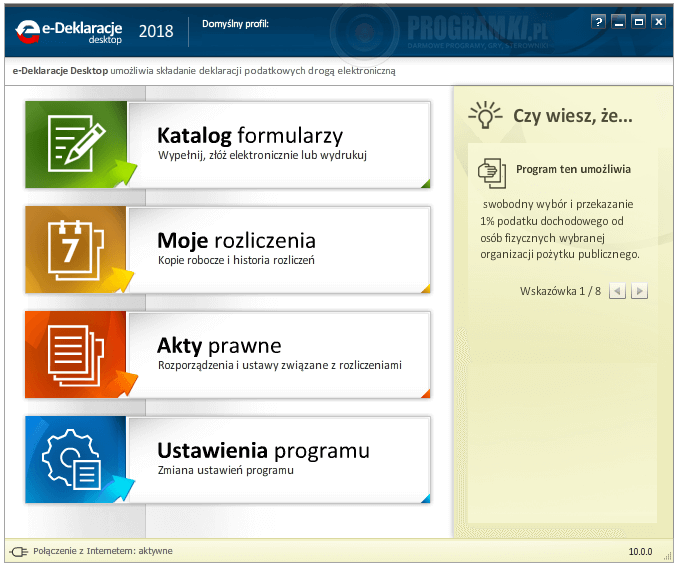The image size is (678, 570).
Task: Click the tip paragraph about 1% podatku
Action: 560,229
